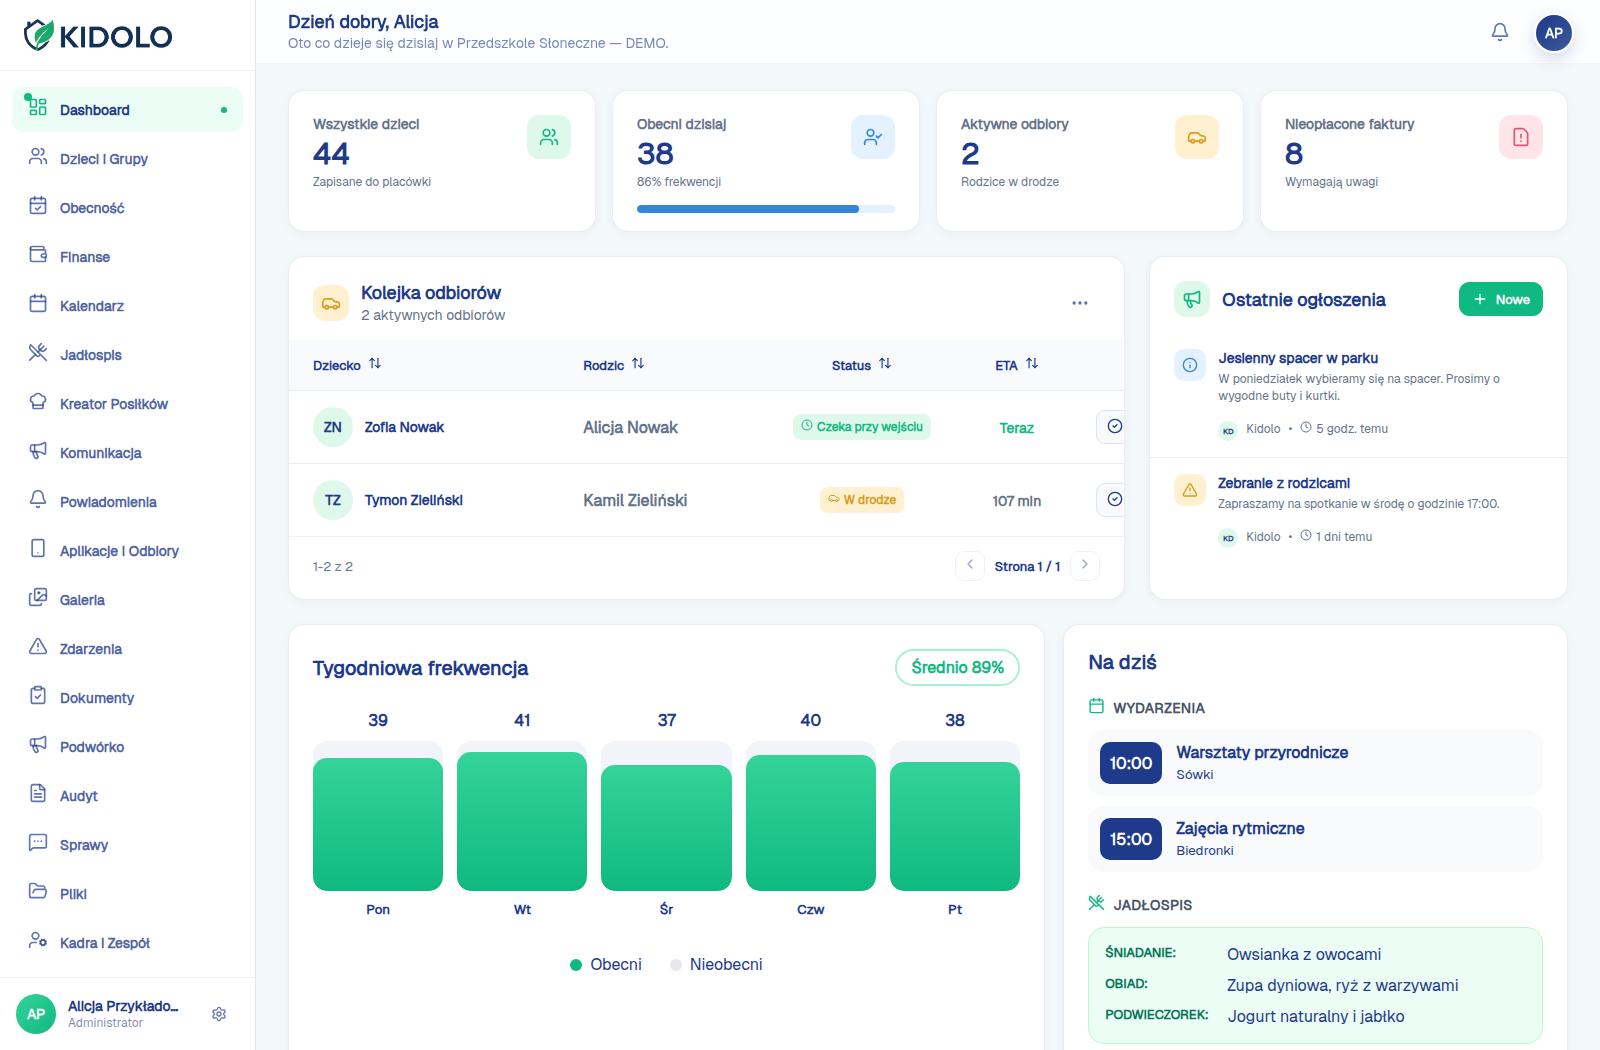This screenshot has height=1050, width=1600.
Task: Open notifications bell in the header
Action: [1500, 32]
